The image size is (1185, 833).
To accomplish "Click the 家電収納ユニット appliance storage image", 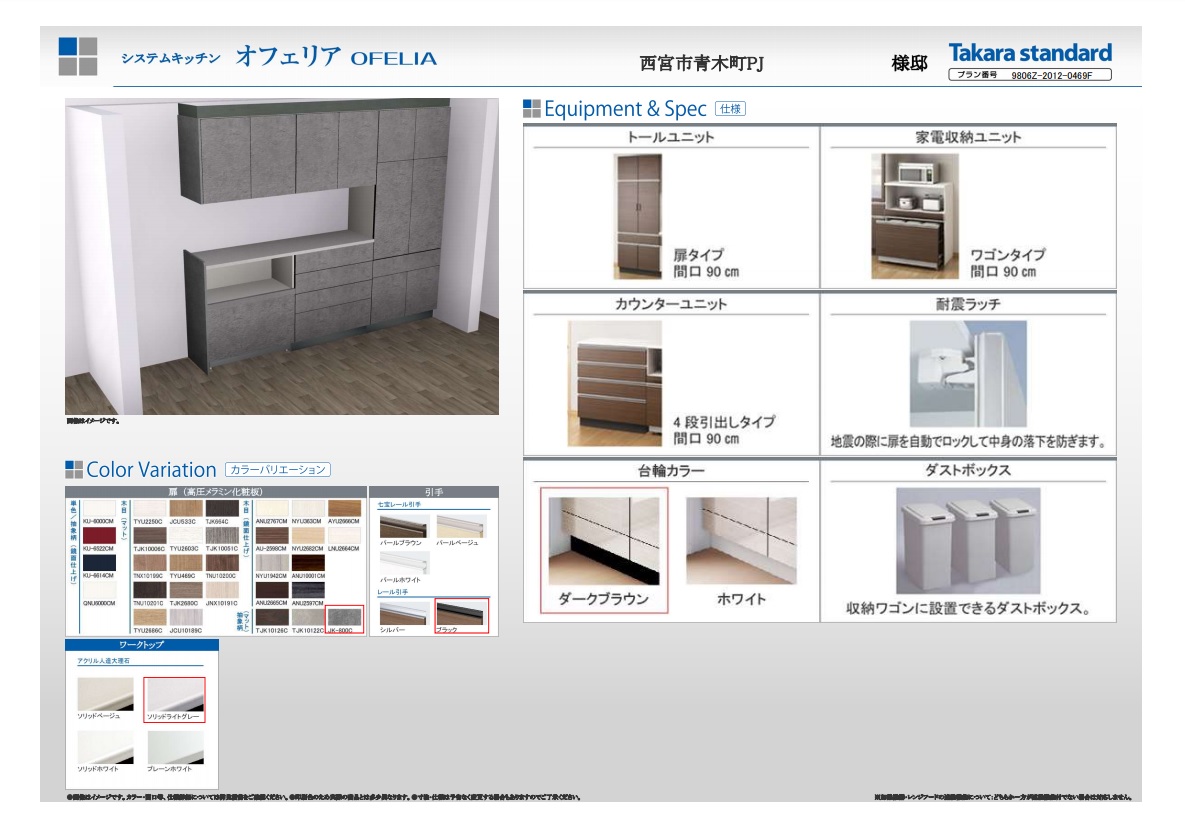I will [915, 216].
